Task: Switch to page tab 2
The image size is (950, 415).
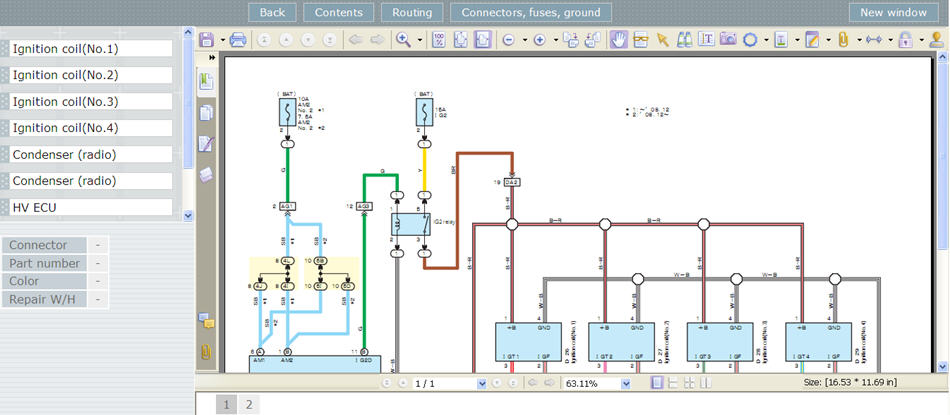Action: pos(248,405)
